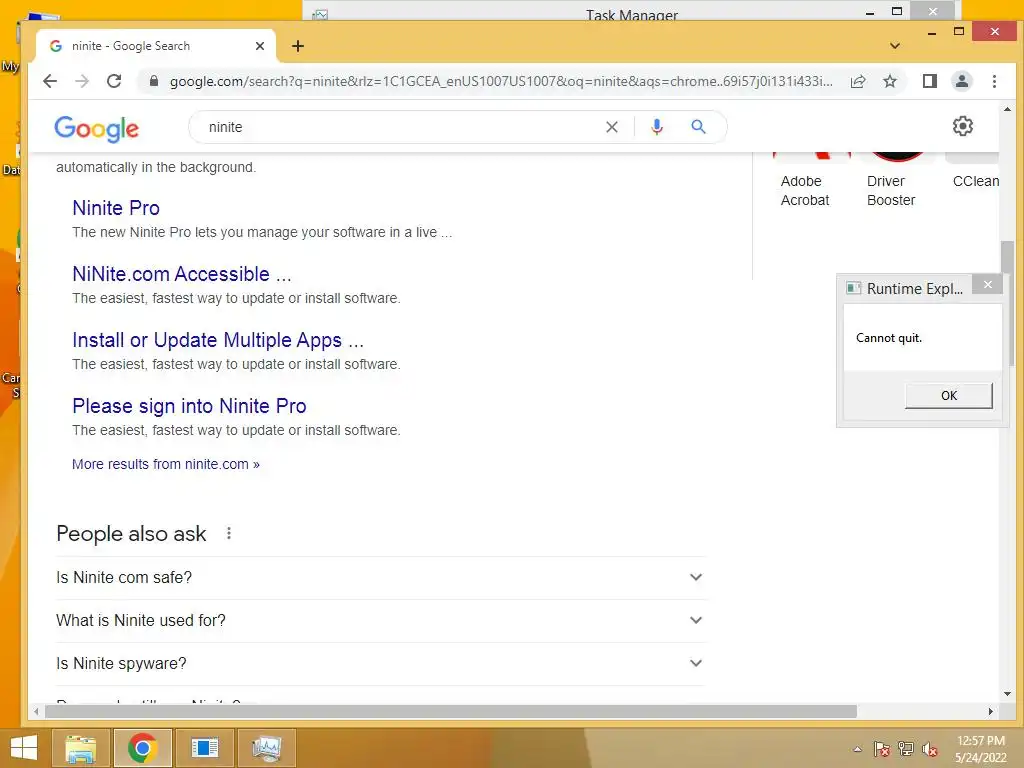Click OK in Runtime Explorer dialog
1024x768 pixels.
[x=948, y=396]
